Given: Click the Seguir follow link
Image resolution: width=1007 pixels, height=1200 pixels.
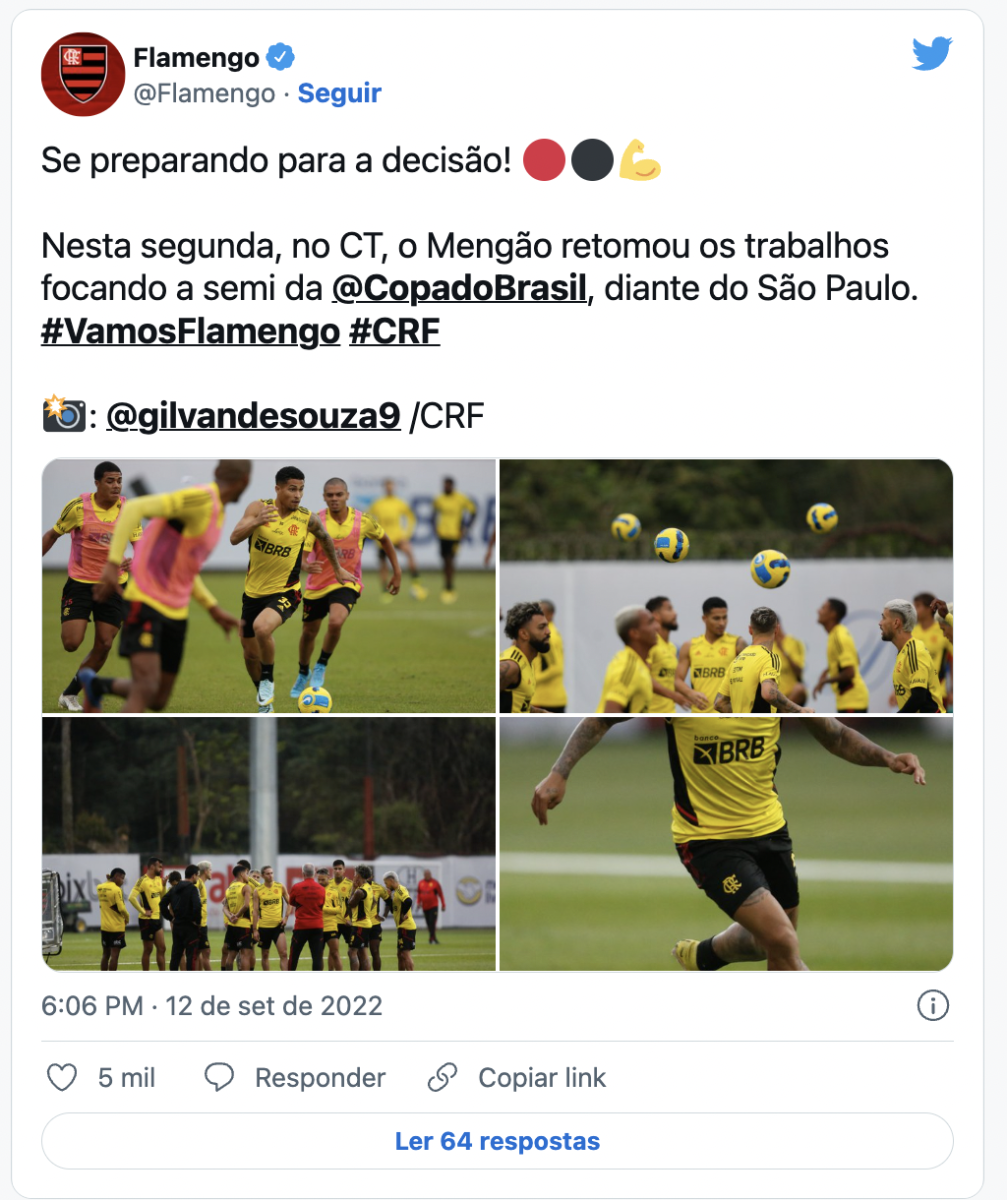Looking at the screenshot, I should pyautogui.click(x=340, y=93).
